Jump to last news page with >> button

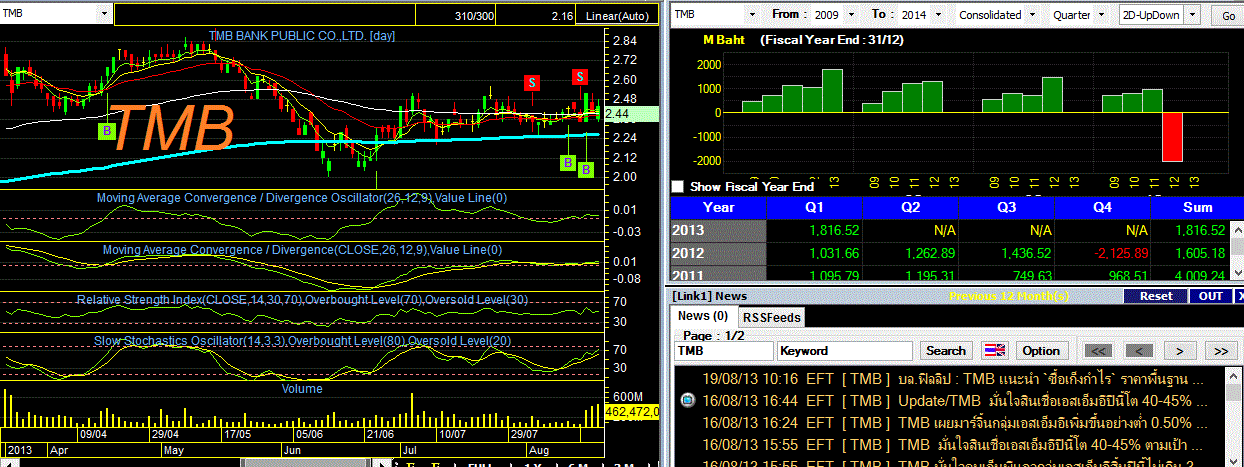(1221, 351)
